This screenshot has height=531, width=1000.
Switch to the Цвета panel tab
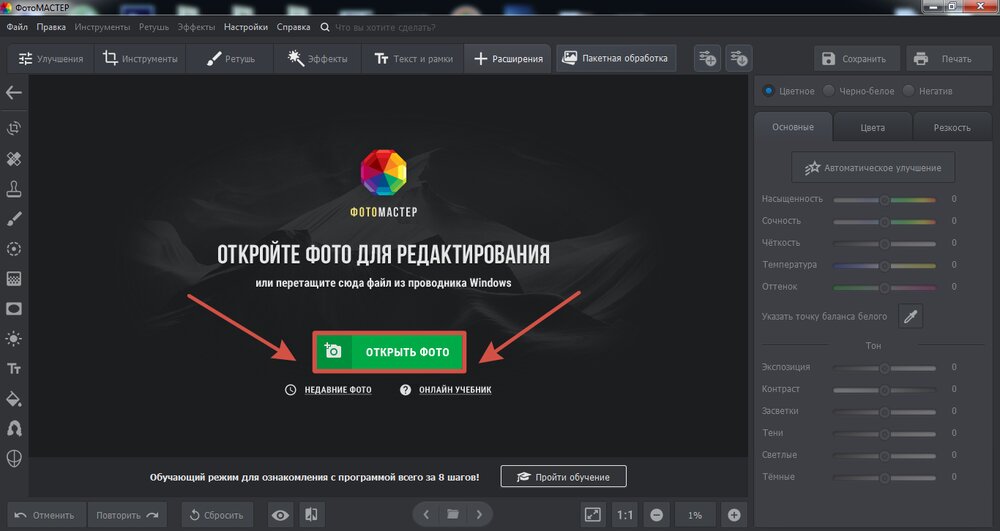(872, 127)
